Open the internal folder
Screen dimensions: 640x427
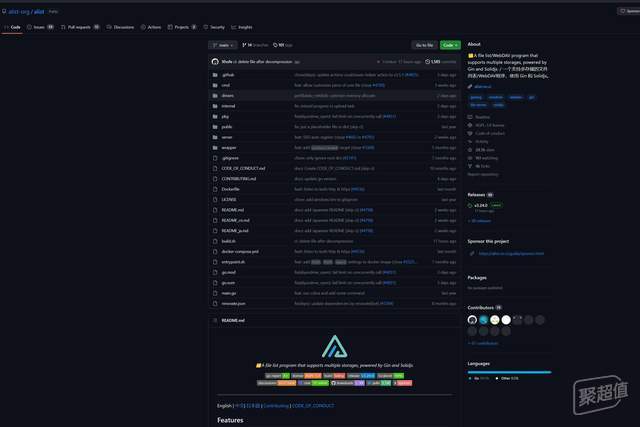click(228, 106)
